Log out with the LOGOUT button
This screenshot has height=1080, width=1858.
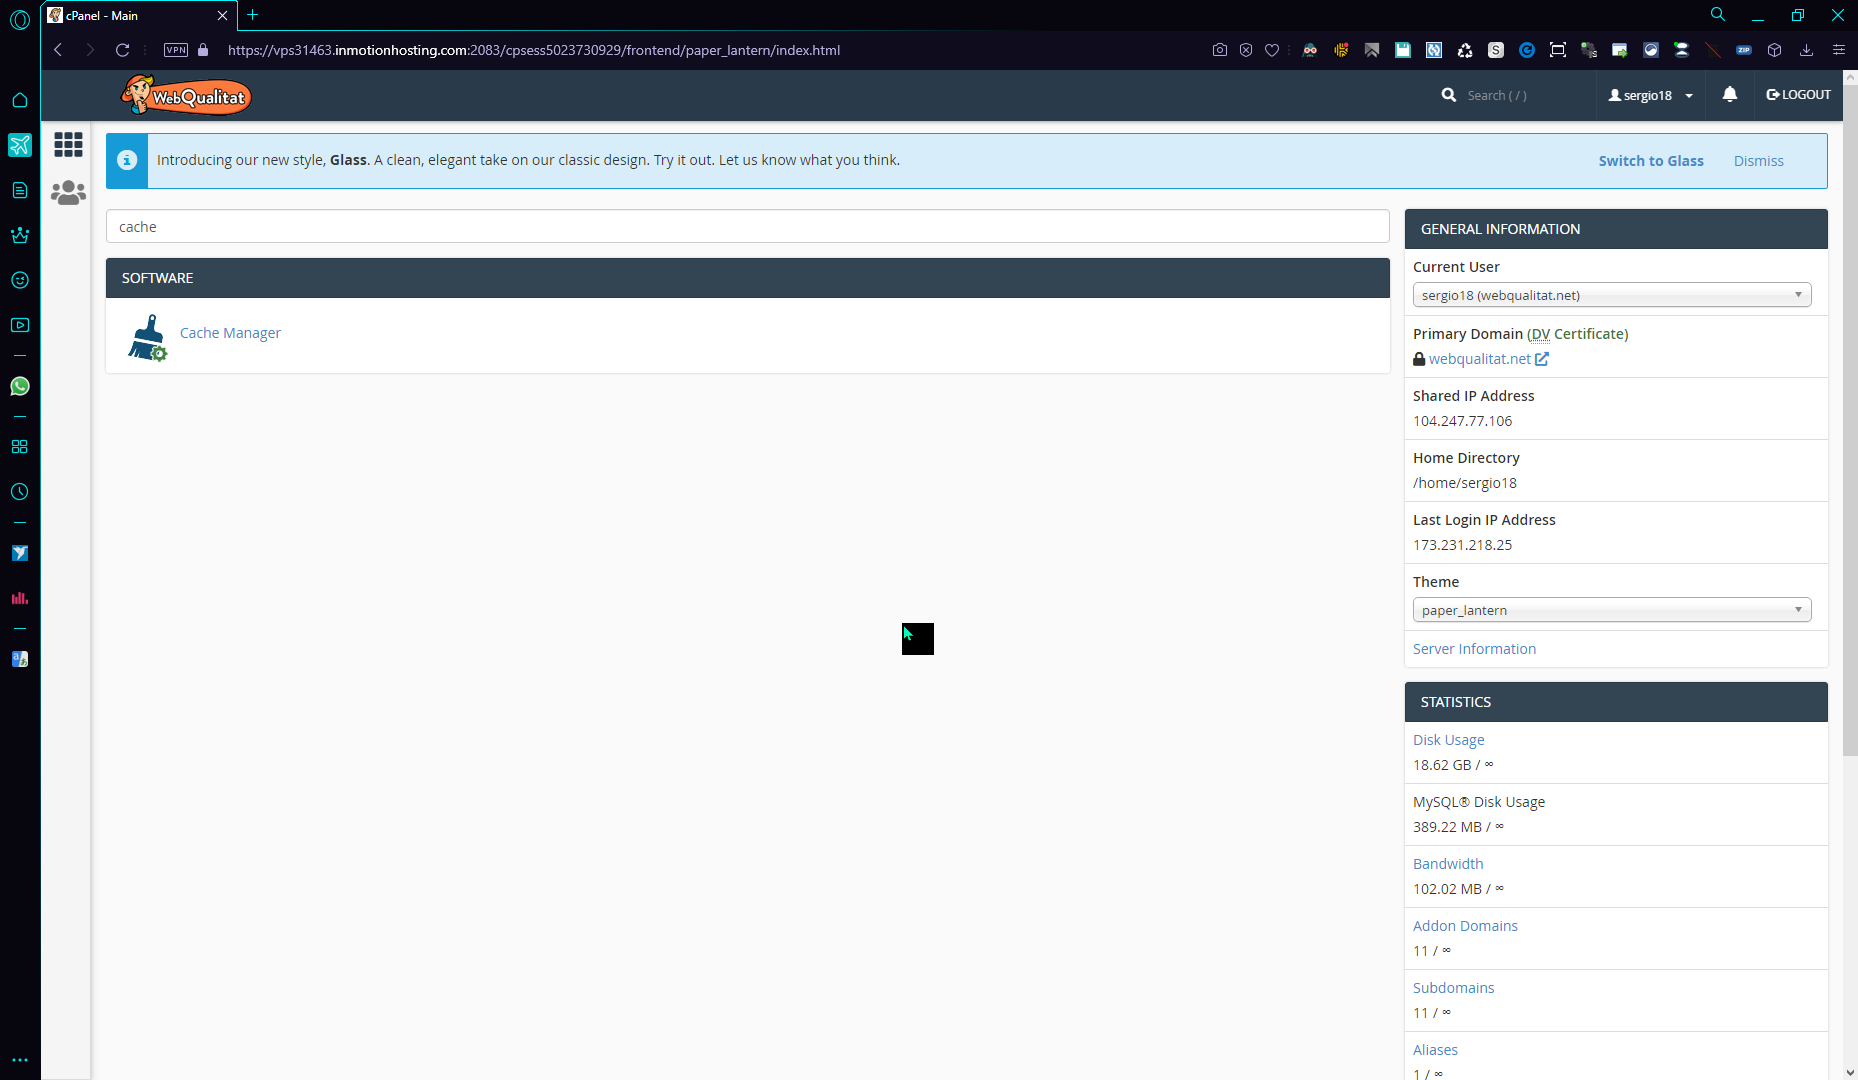1799,95
